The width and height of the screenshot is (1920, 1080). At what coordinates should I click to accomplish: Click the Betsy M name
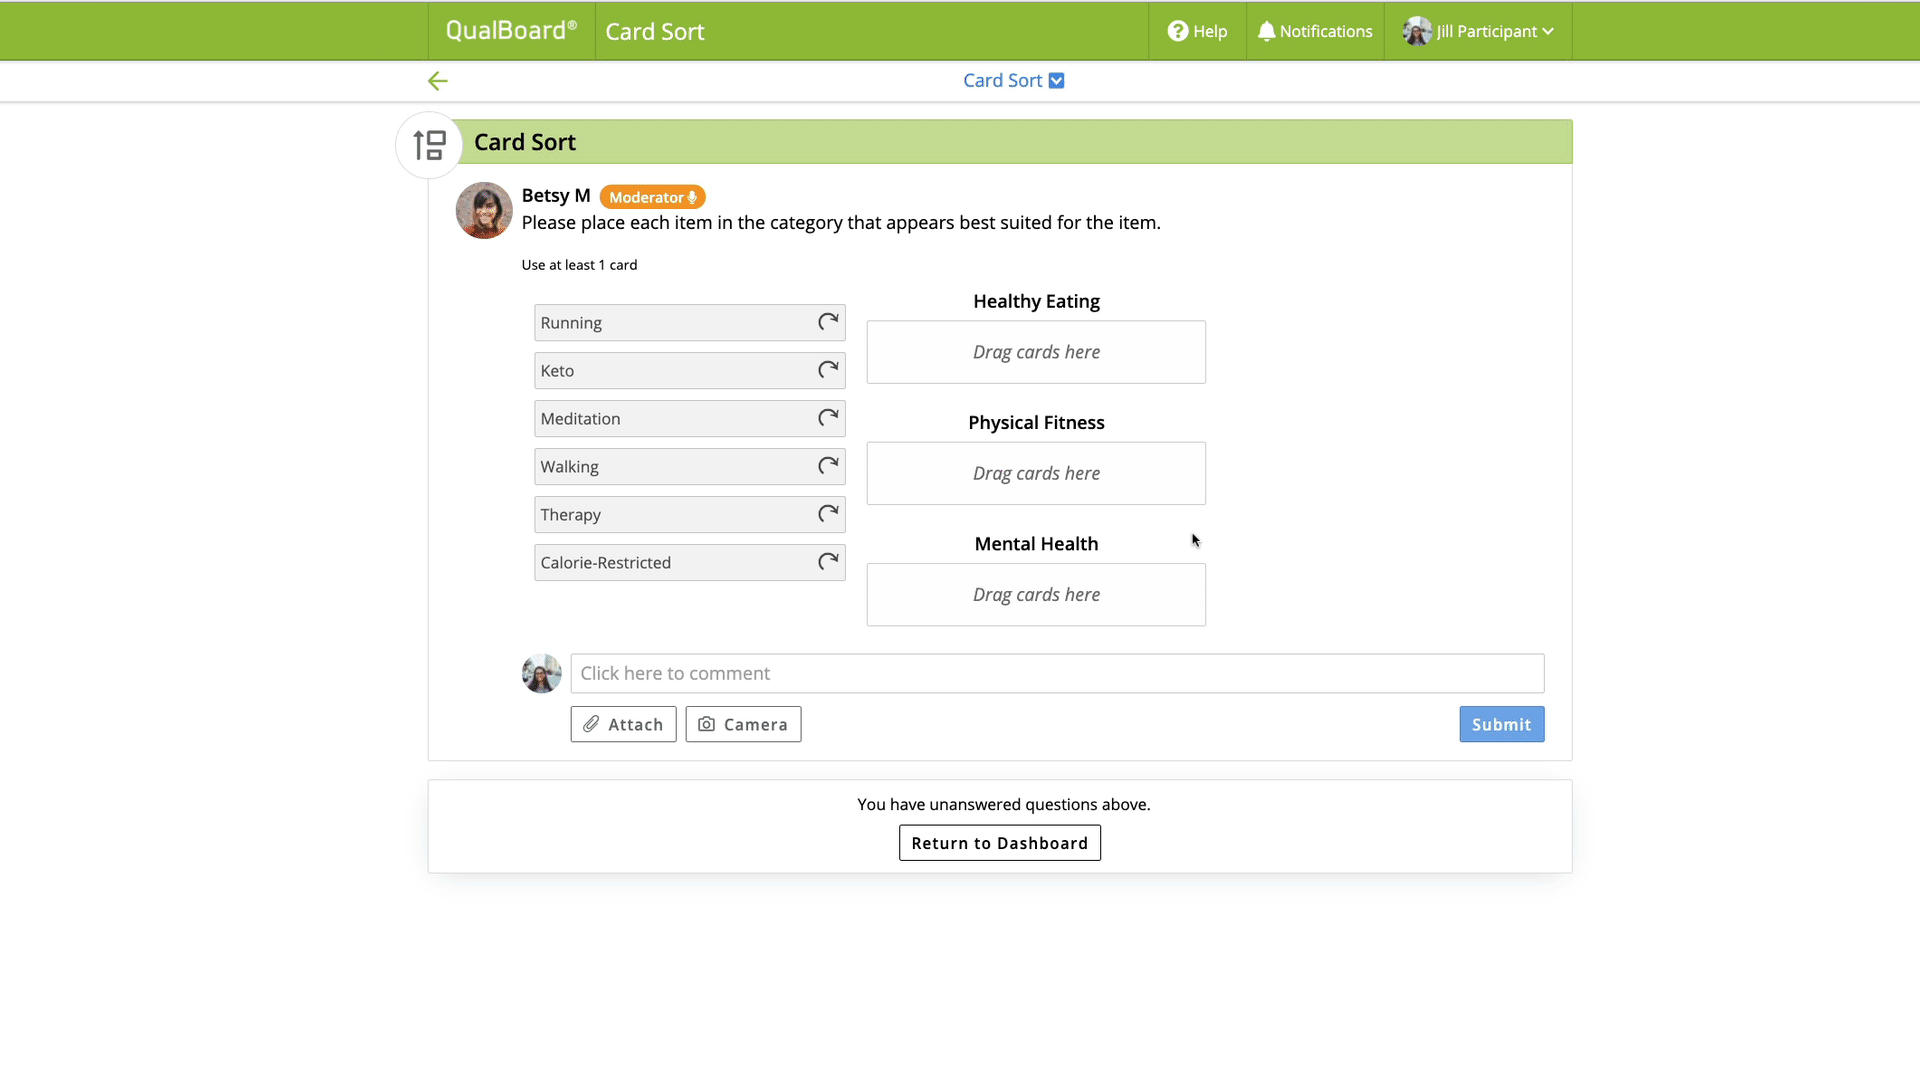coord(556,196)
